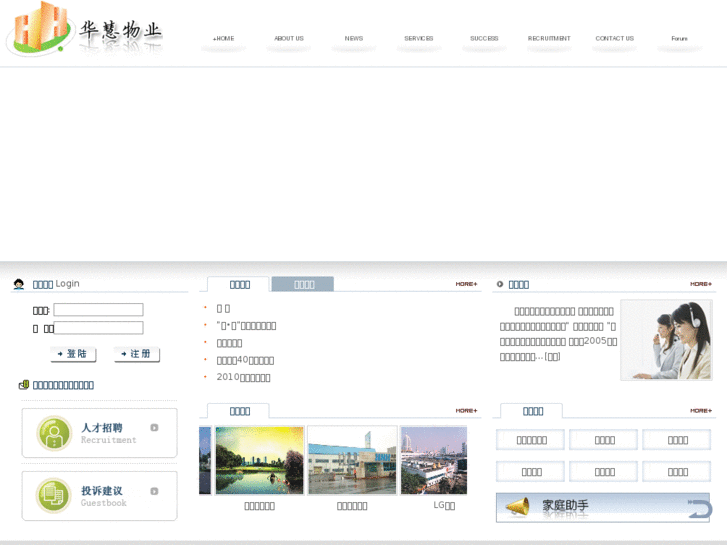The height and width of the screenshot is (545, 727).
Task: Click the icon beside the blue link under login
Action: pos(24,385)
